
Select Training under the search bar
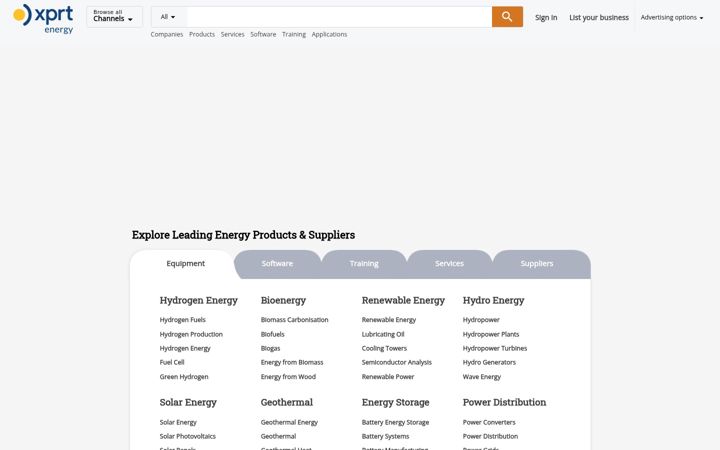point(294,34)
